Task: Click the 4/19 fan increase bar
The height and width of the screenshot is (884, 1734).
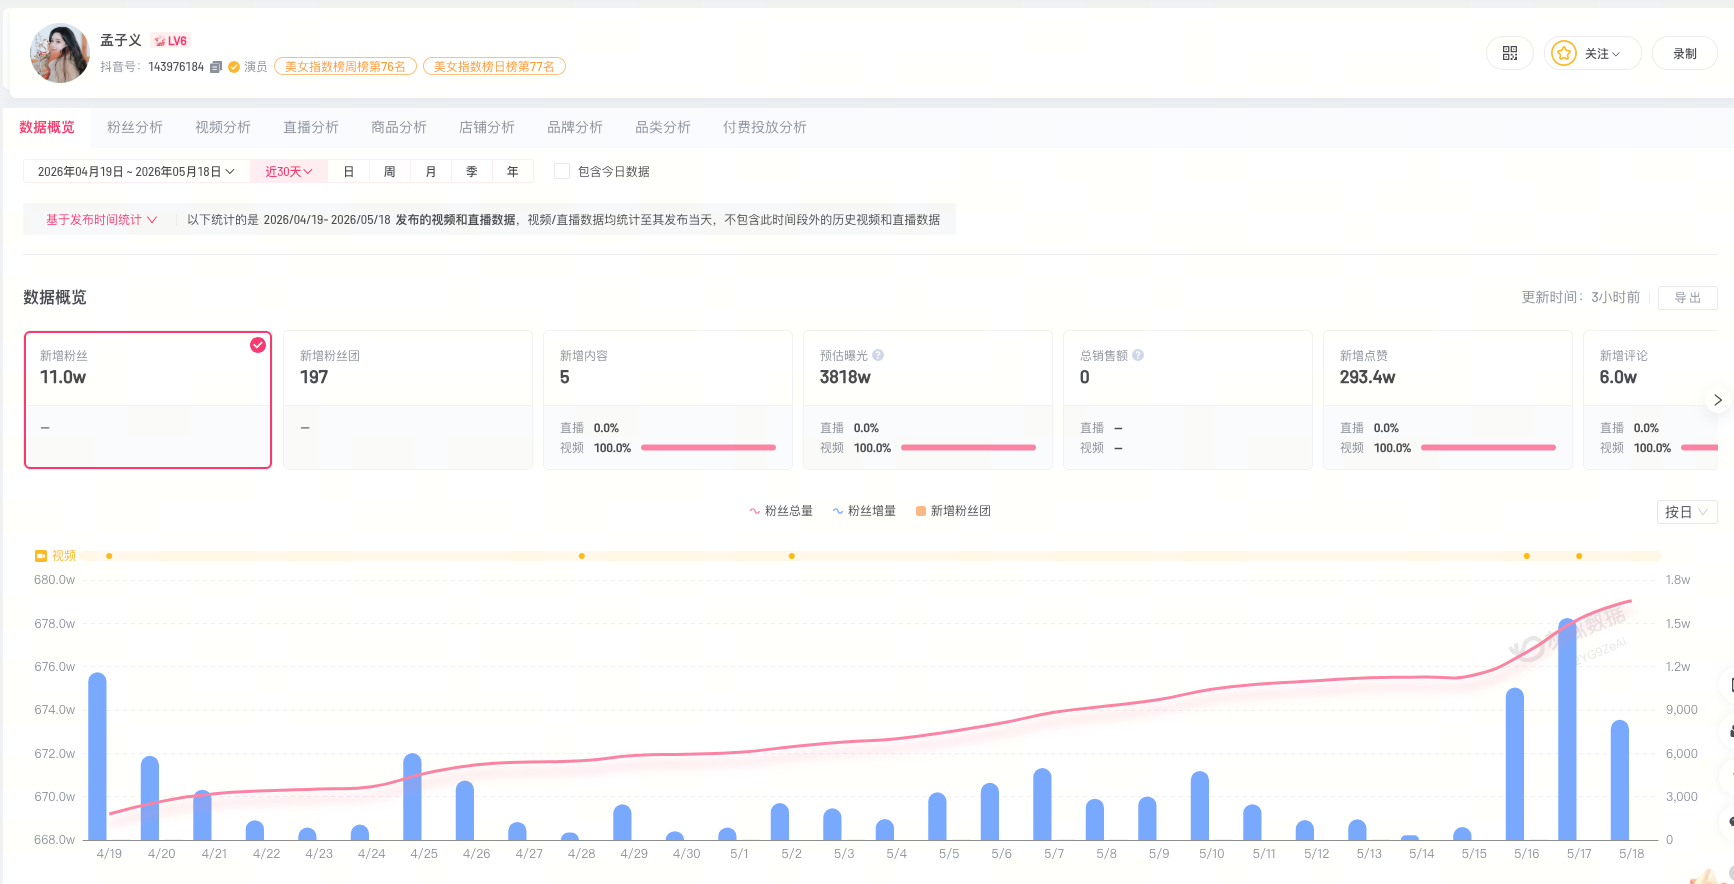Action: pyautogui.click(x=97, y=756)
